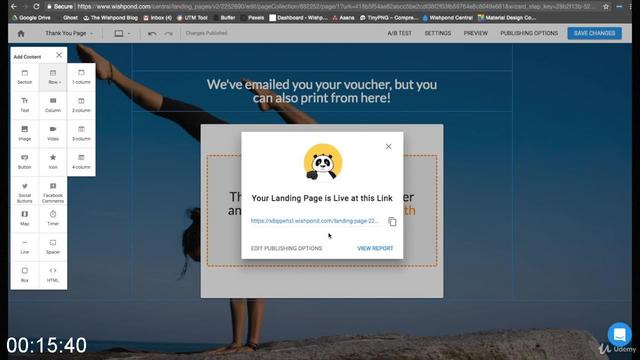Add a Text element

point(24,105)
